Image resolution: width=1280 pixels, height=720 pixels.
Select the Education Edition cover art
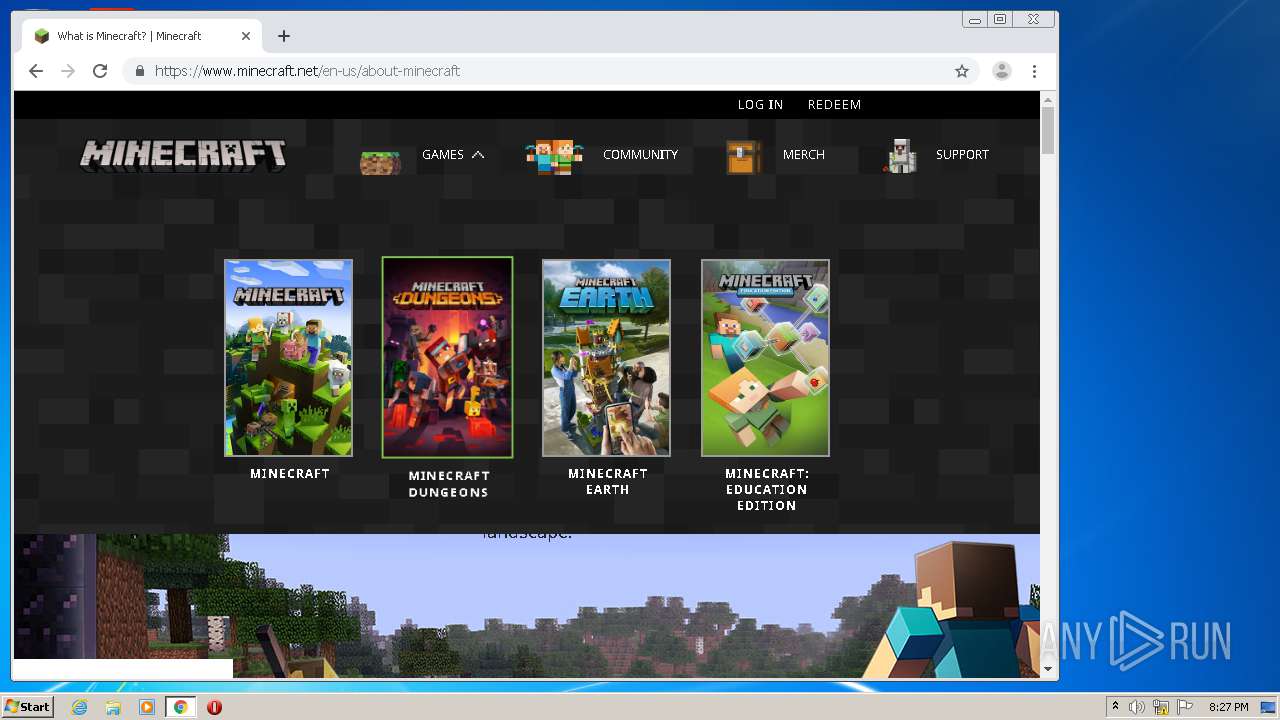765,358
